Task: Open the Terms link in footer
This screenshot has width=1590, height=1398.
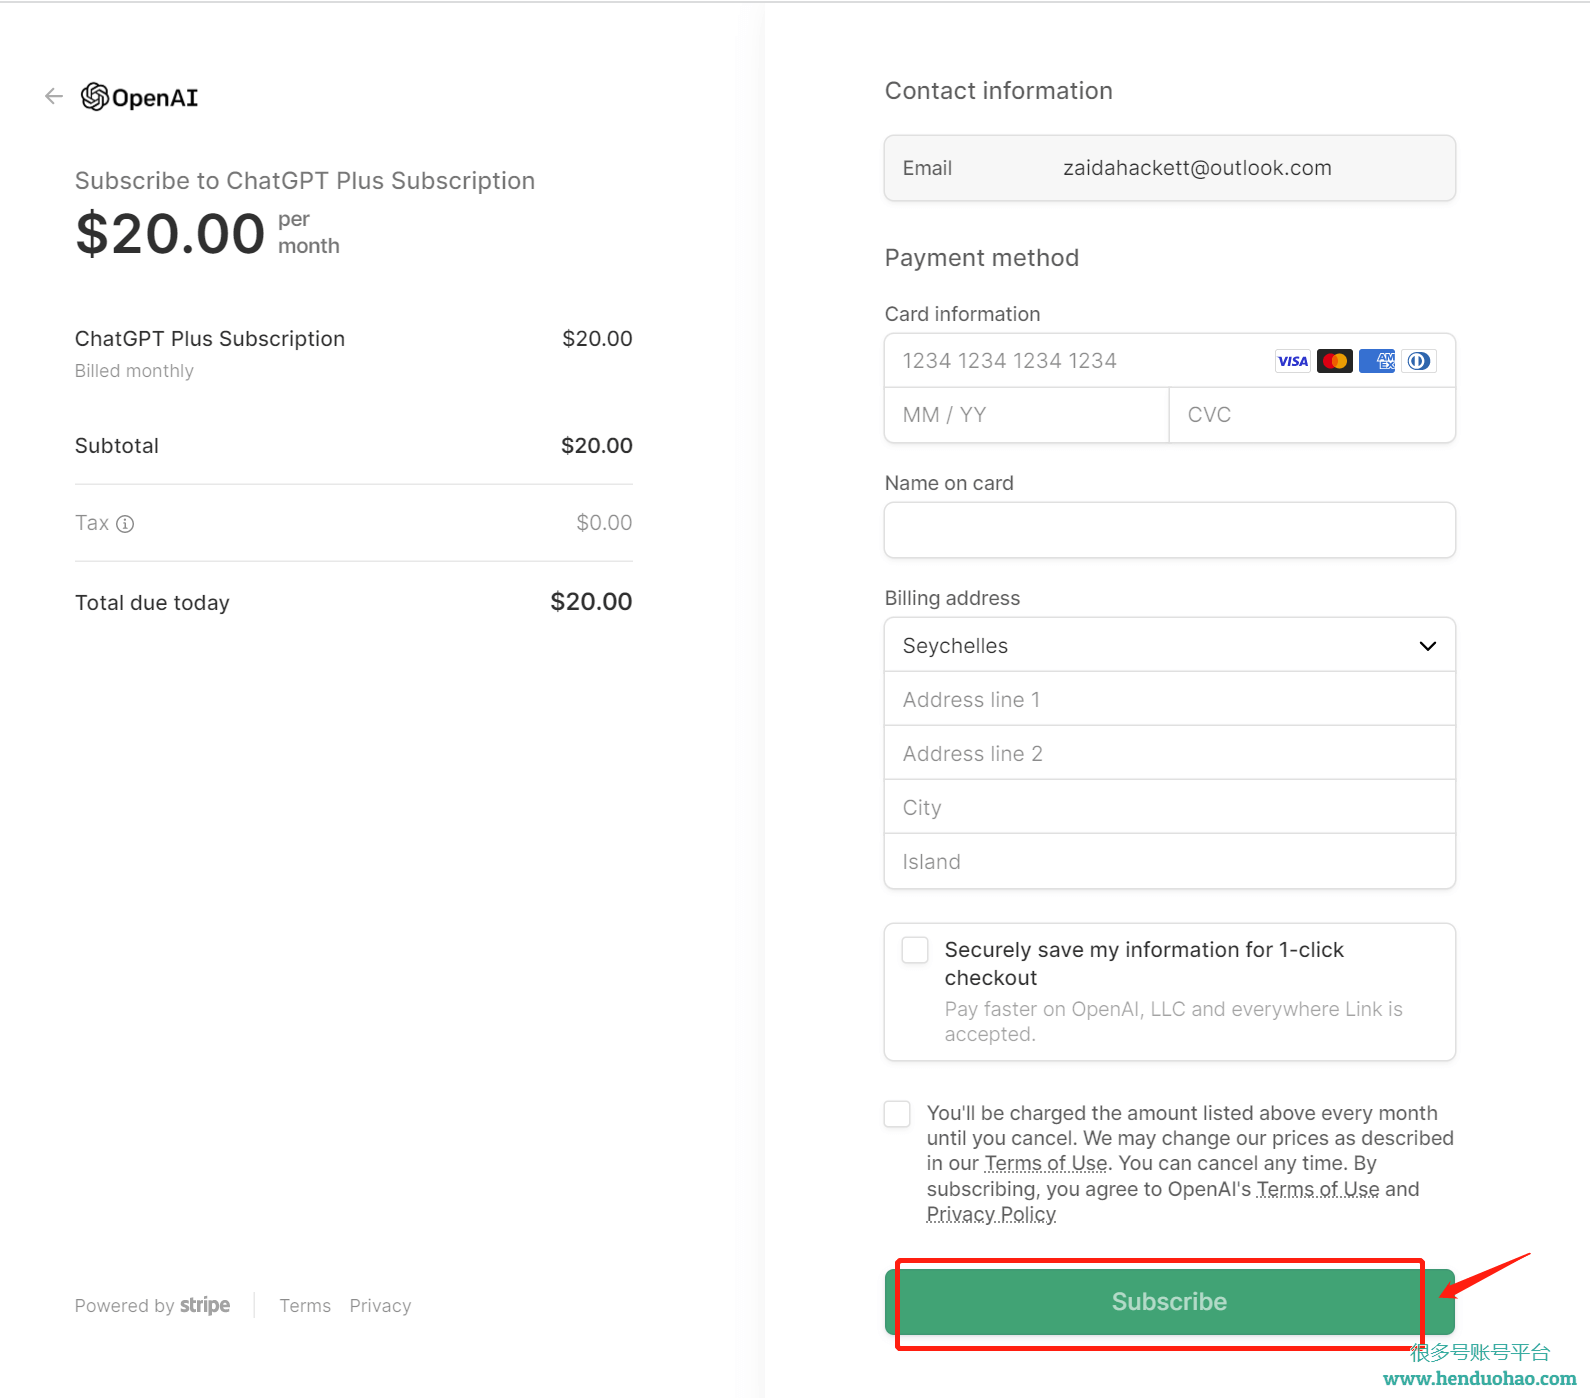Action: click(305, 1306)
